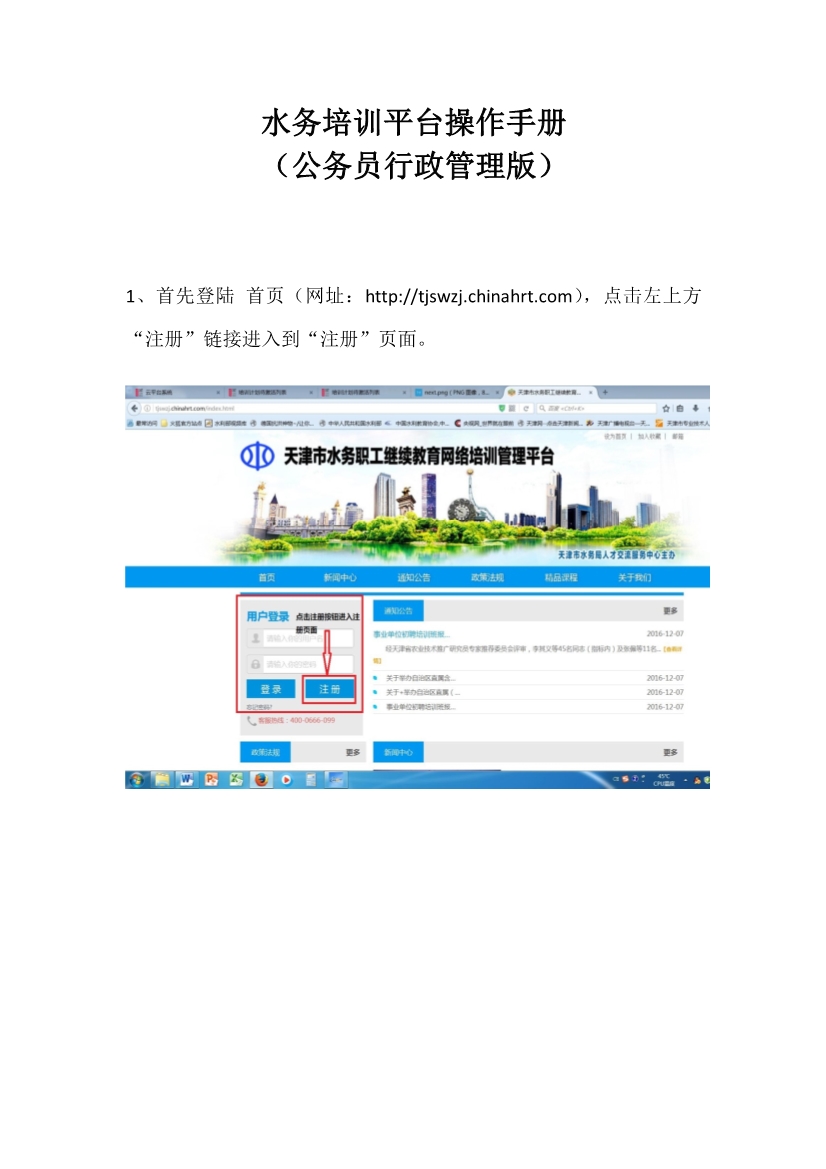
Task: Select 政策法规 in the blue navigation bar
Action: pos(487,578)
